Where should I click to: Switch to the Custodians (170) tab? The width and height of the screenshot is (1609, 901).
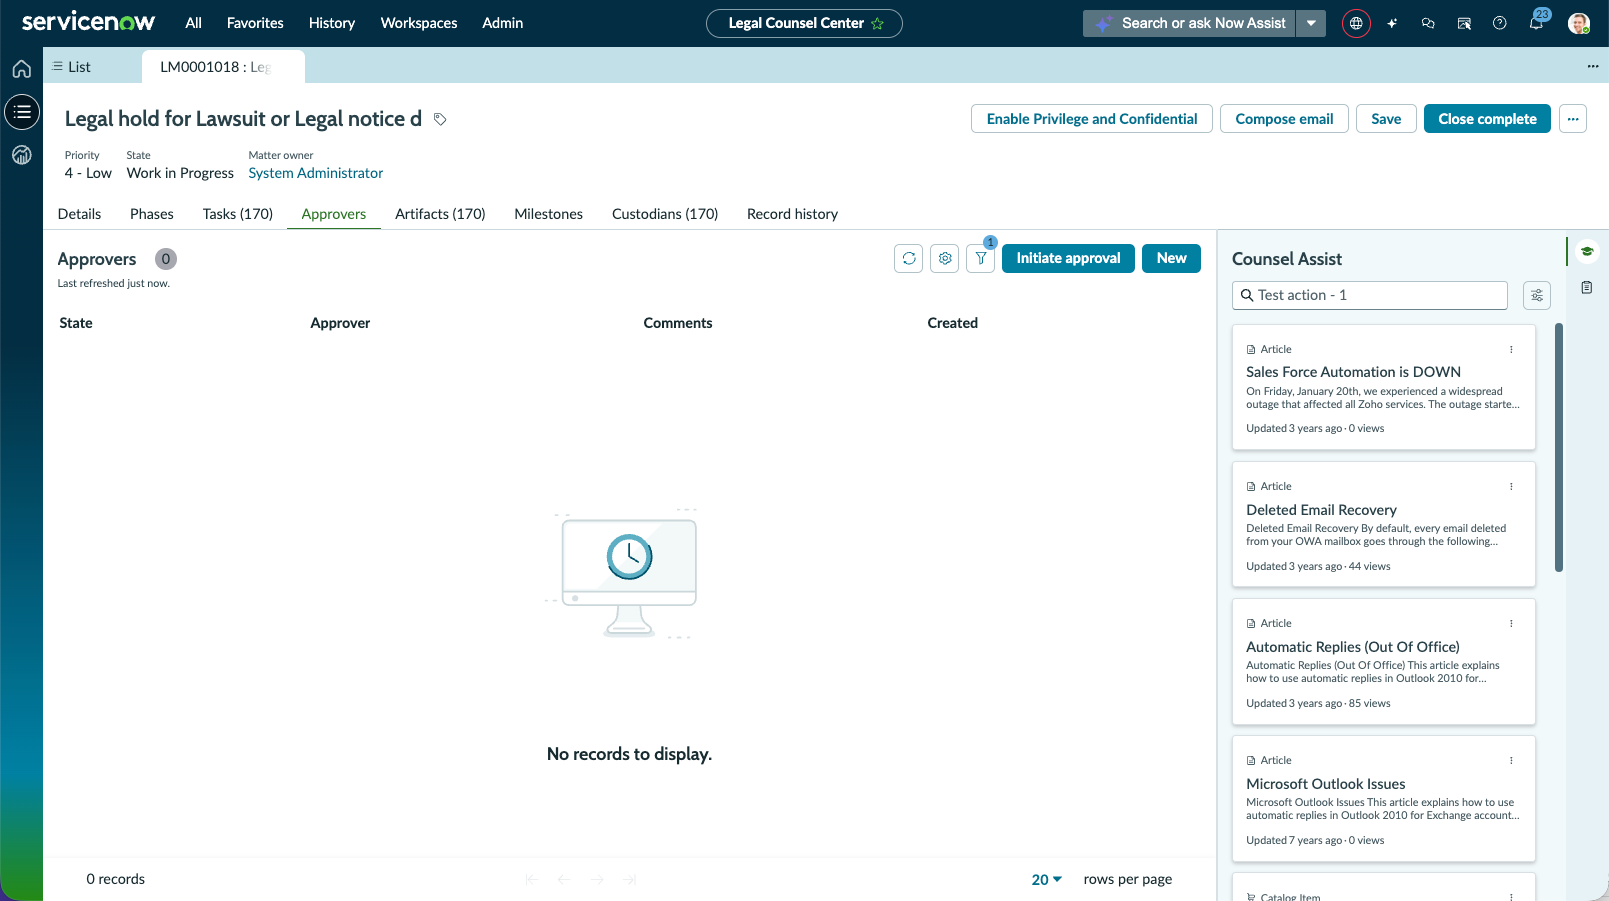665,214
